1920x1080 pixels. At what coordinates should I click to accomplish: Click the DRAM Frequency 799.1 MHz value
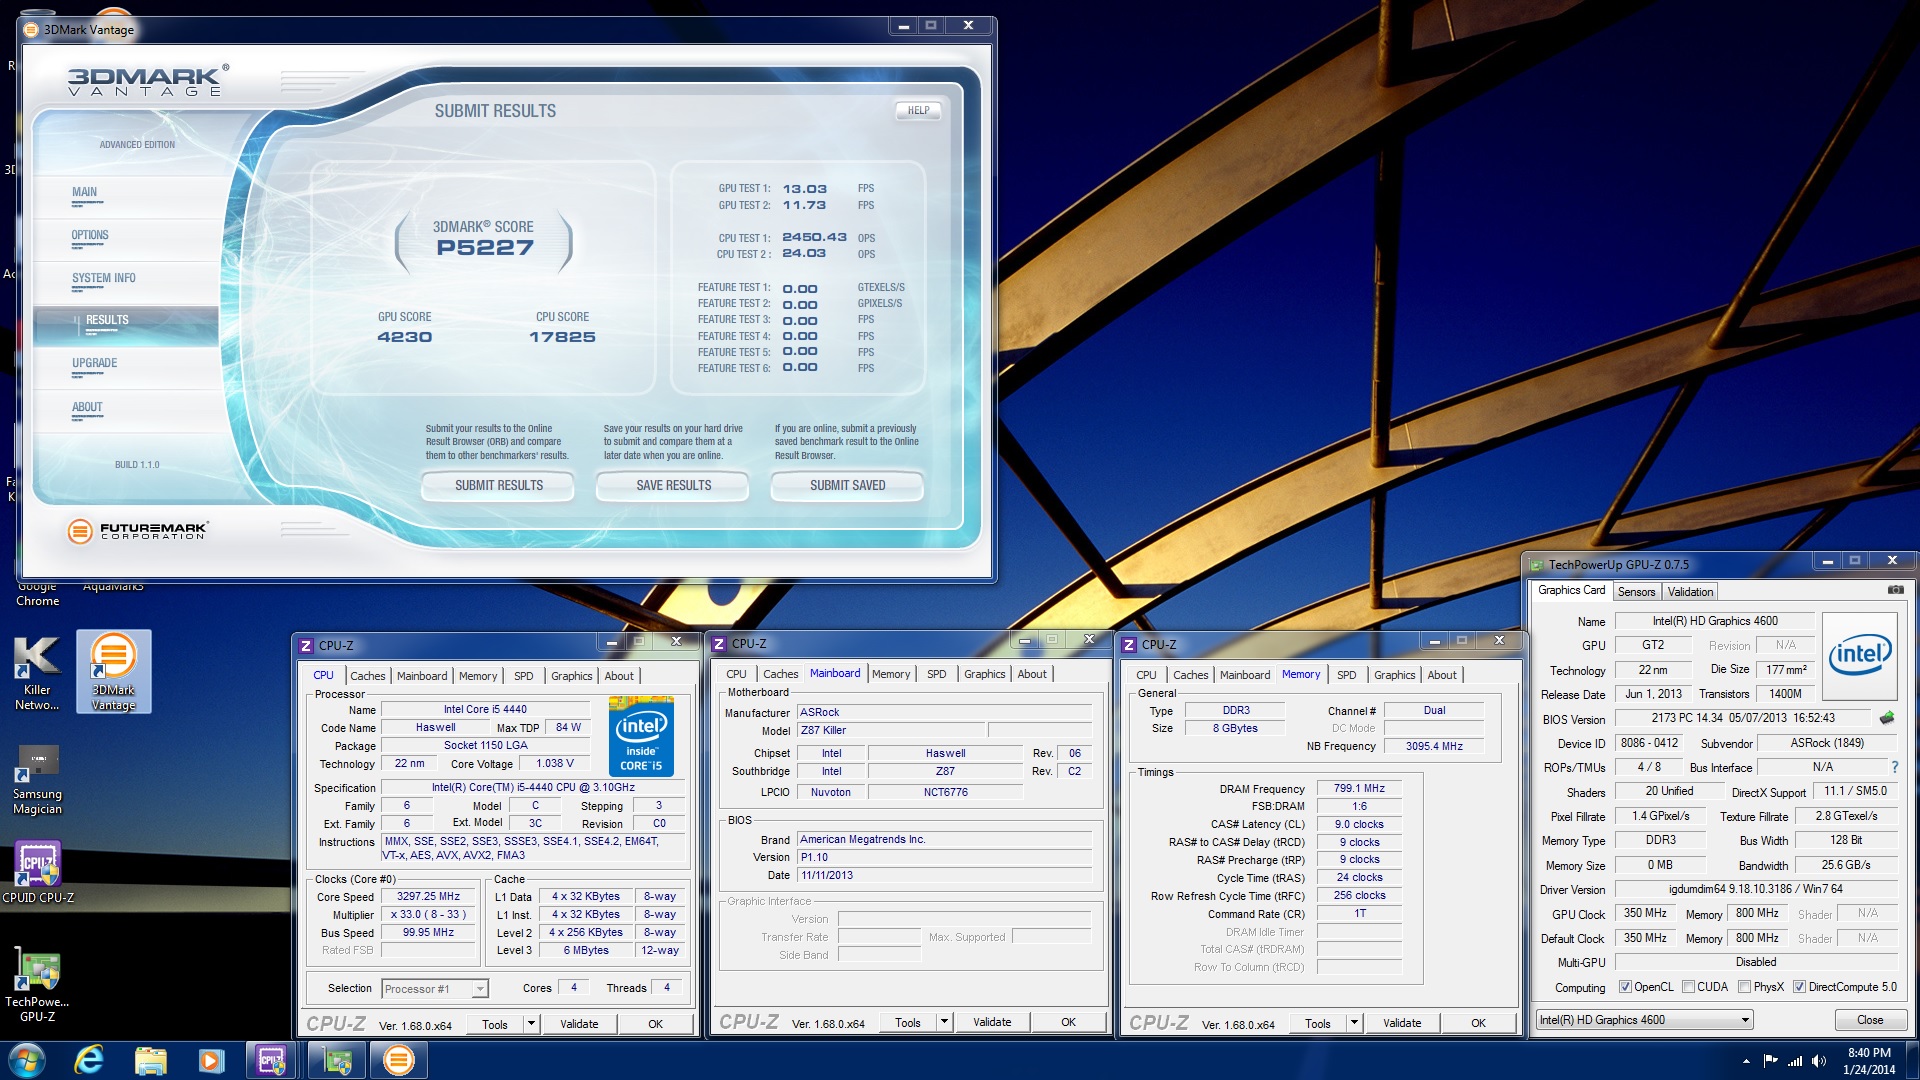pyautogui.click(x=1359, y=789)
